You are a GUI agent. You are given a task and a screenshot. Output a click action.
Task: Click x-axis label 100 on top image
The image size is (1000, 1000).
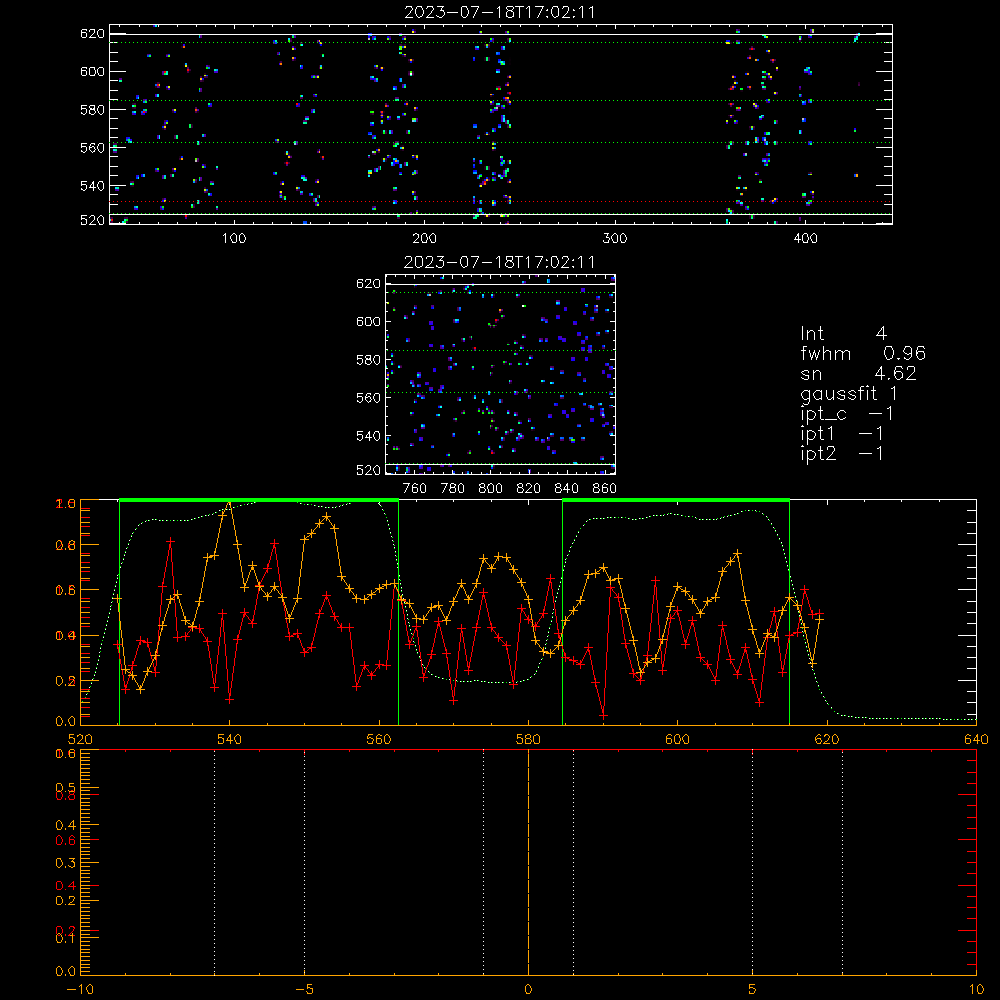[x=234, y=239]
